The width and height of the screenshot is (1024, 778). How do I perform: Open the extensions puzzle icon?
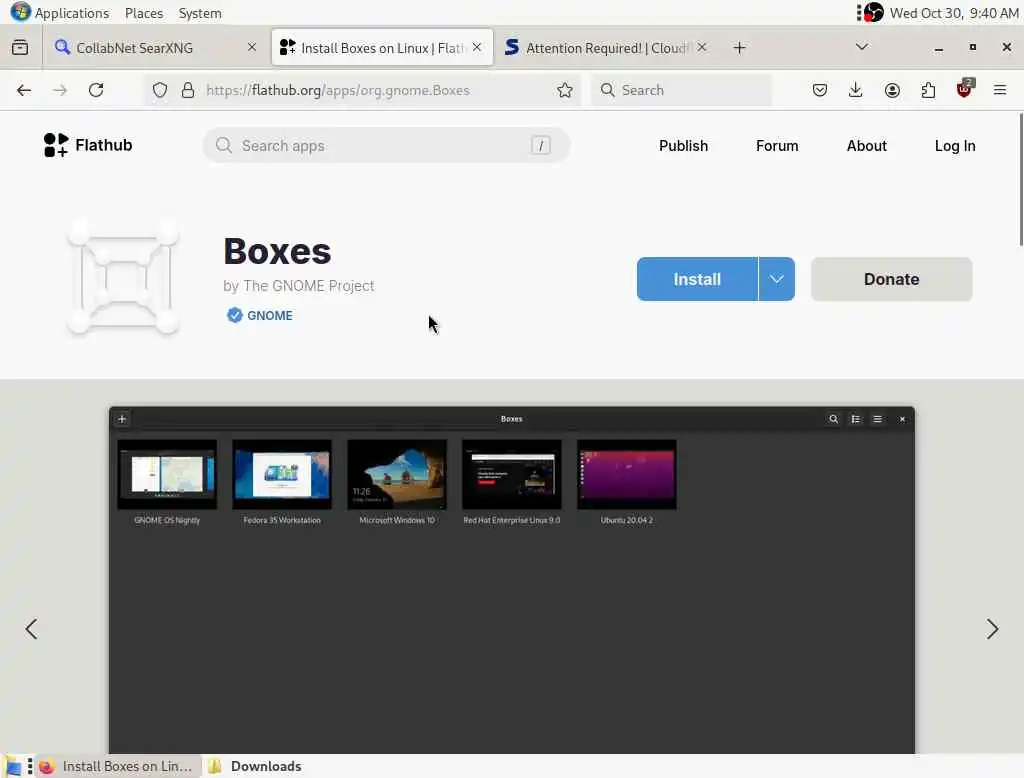[x=928, y=90]
